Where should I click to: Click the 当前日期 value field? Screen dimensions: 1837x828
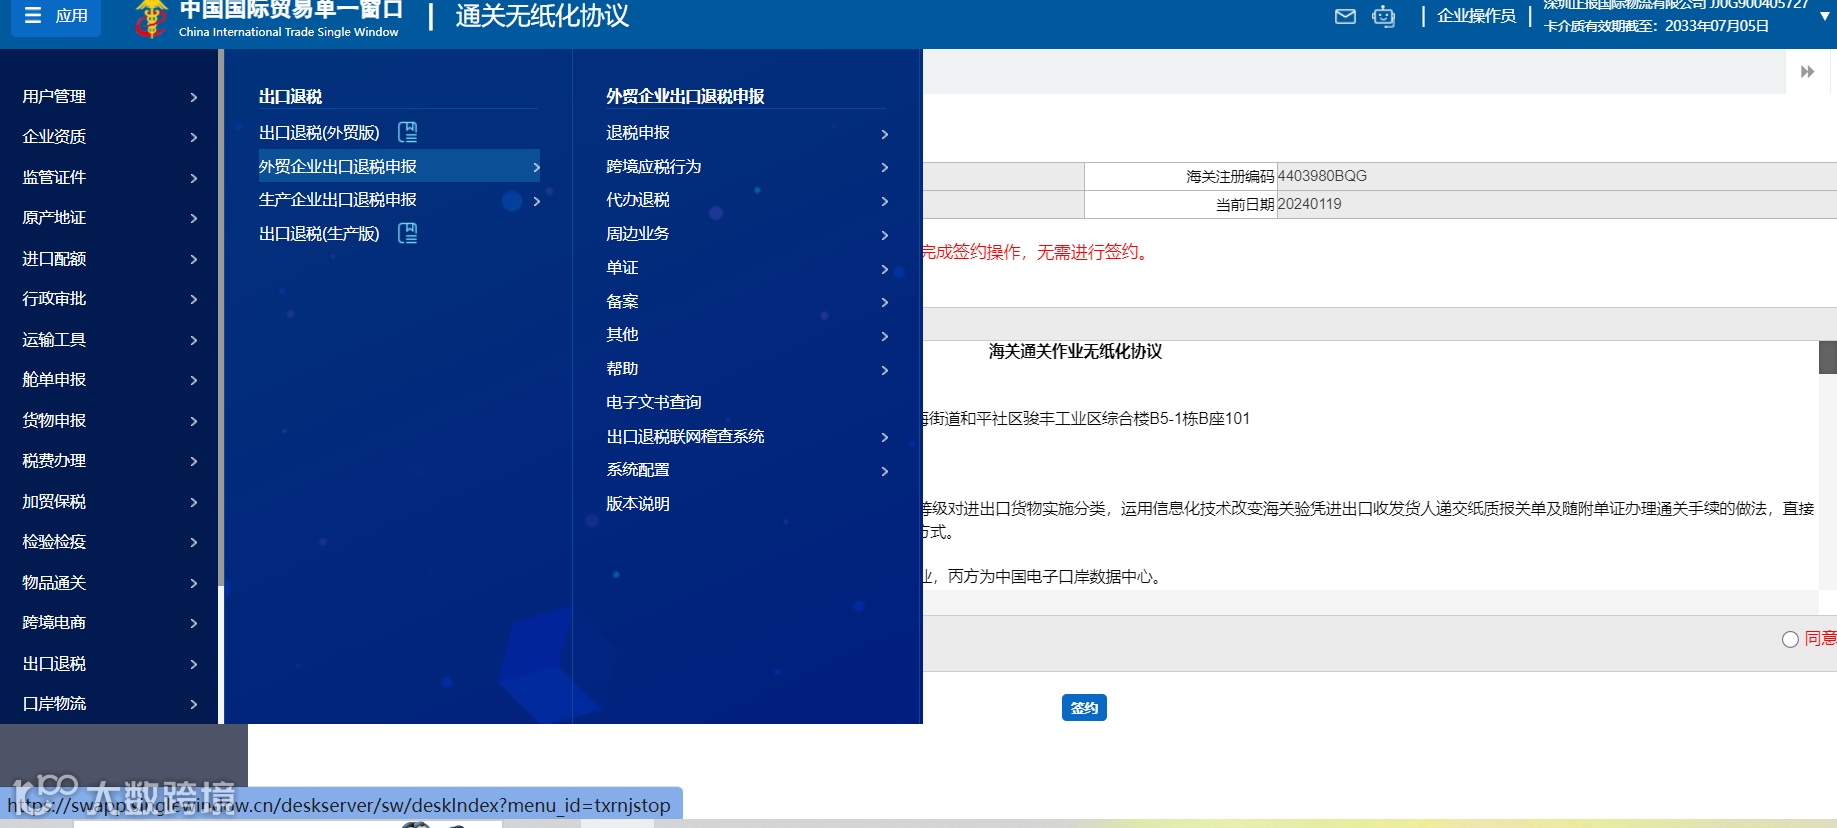point(1557,204)
